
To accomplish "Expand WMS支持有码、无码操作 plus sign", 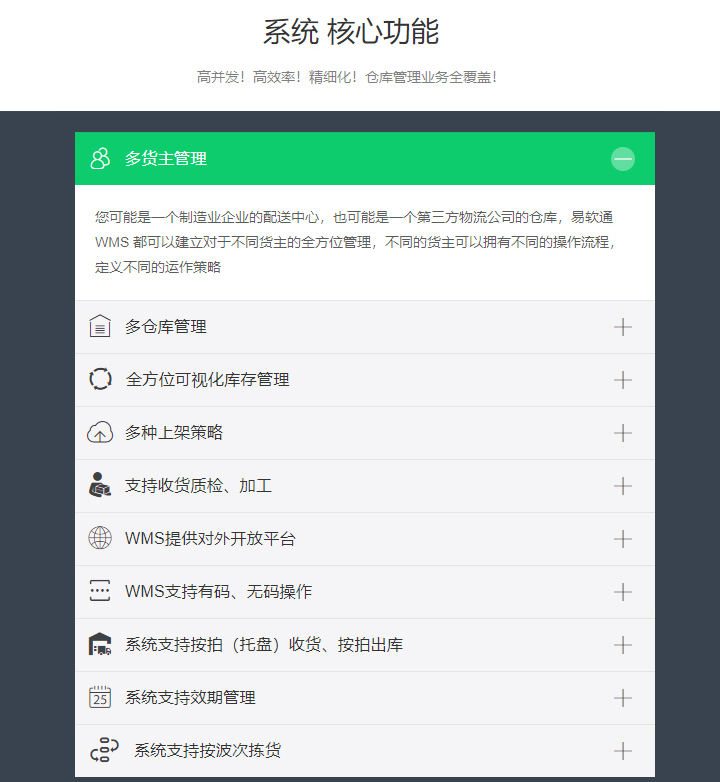I will pyautogui.click(x=623, y=592).
